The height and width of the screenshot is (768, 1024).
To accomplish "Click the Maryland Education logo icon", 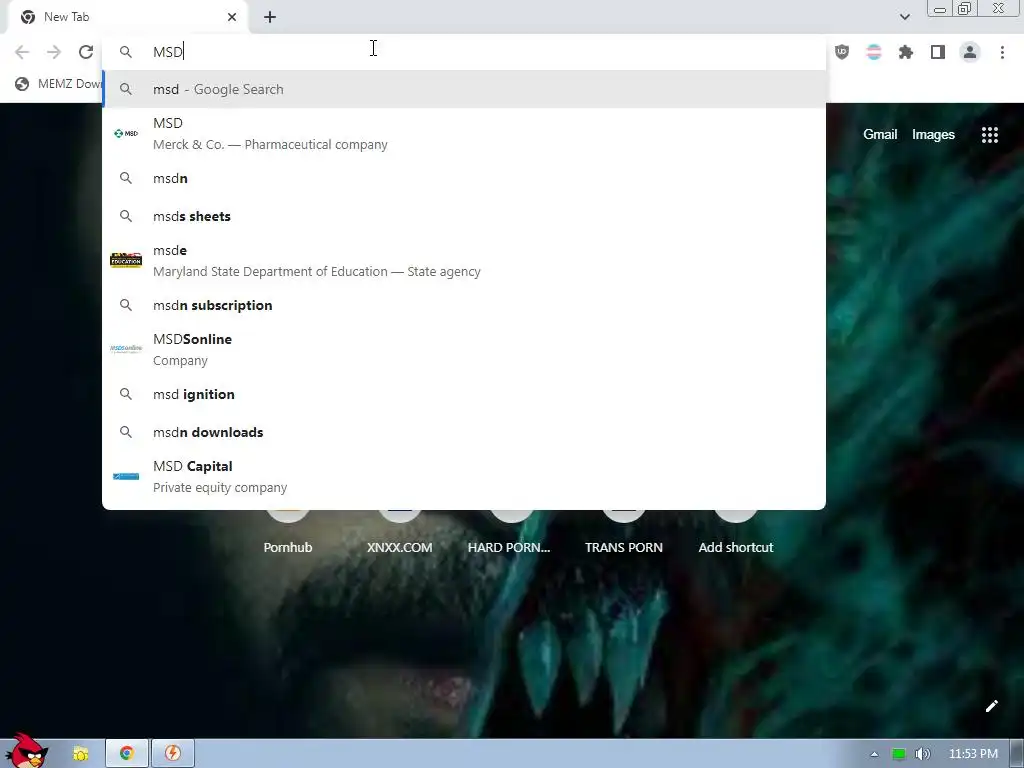I will coord(126,260).
